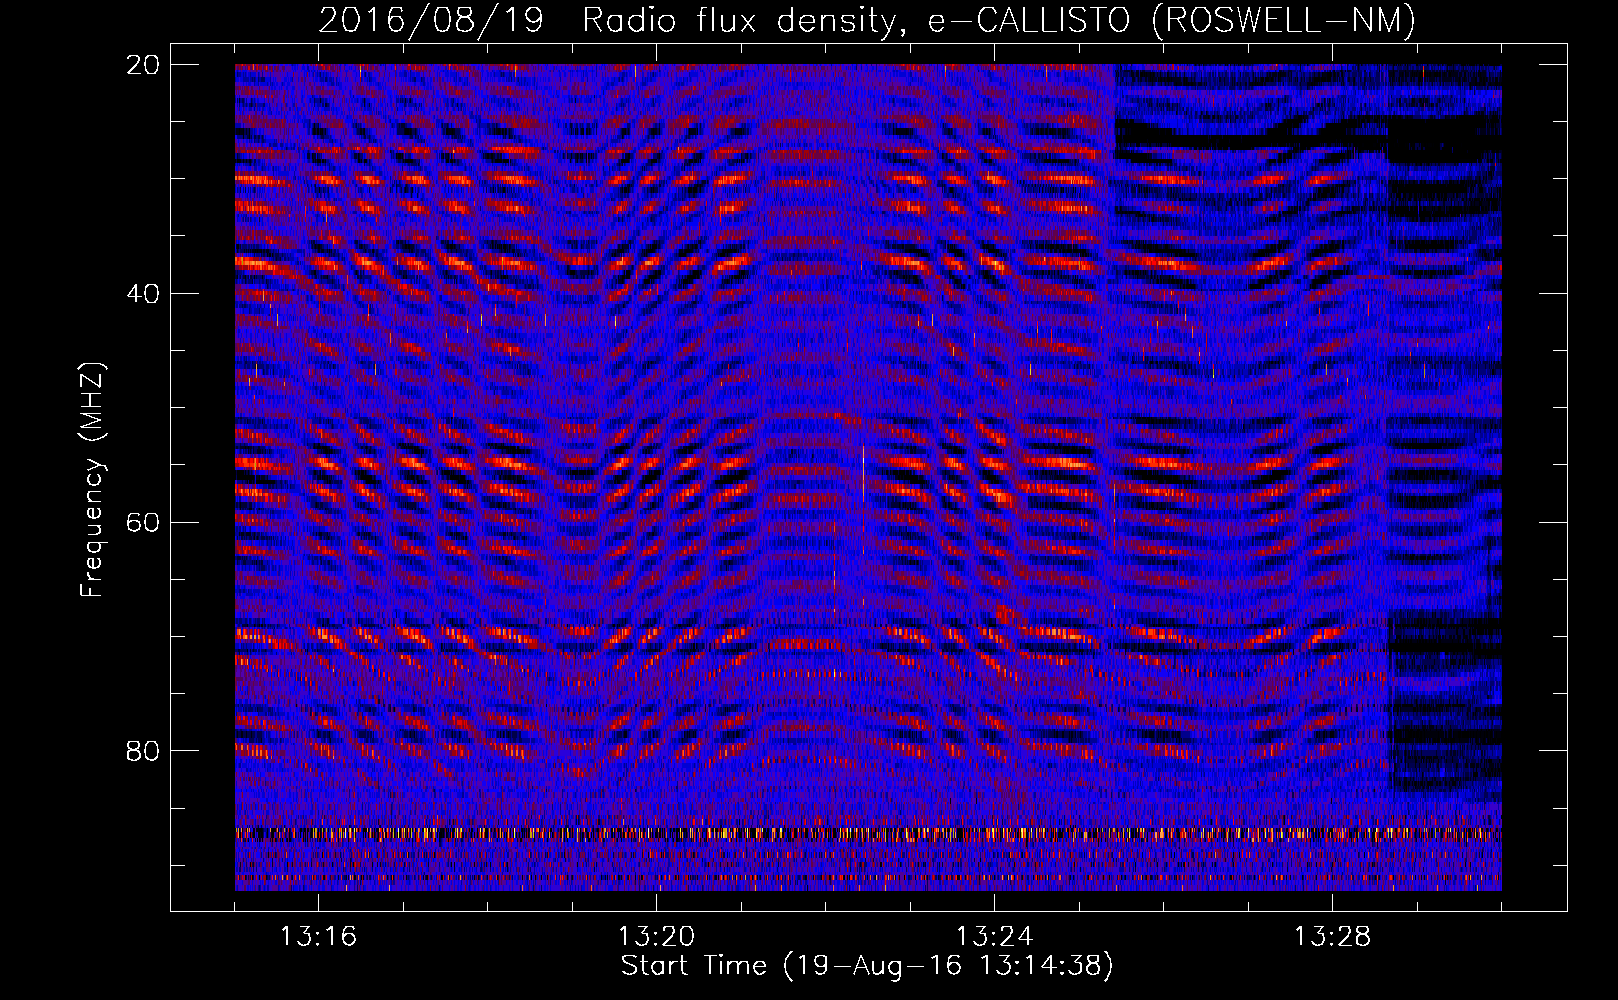The height and width of the screenshot is (1000, 1618).
Task: Click the 40 frequency tick label
Action: tap(143, 294)
